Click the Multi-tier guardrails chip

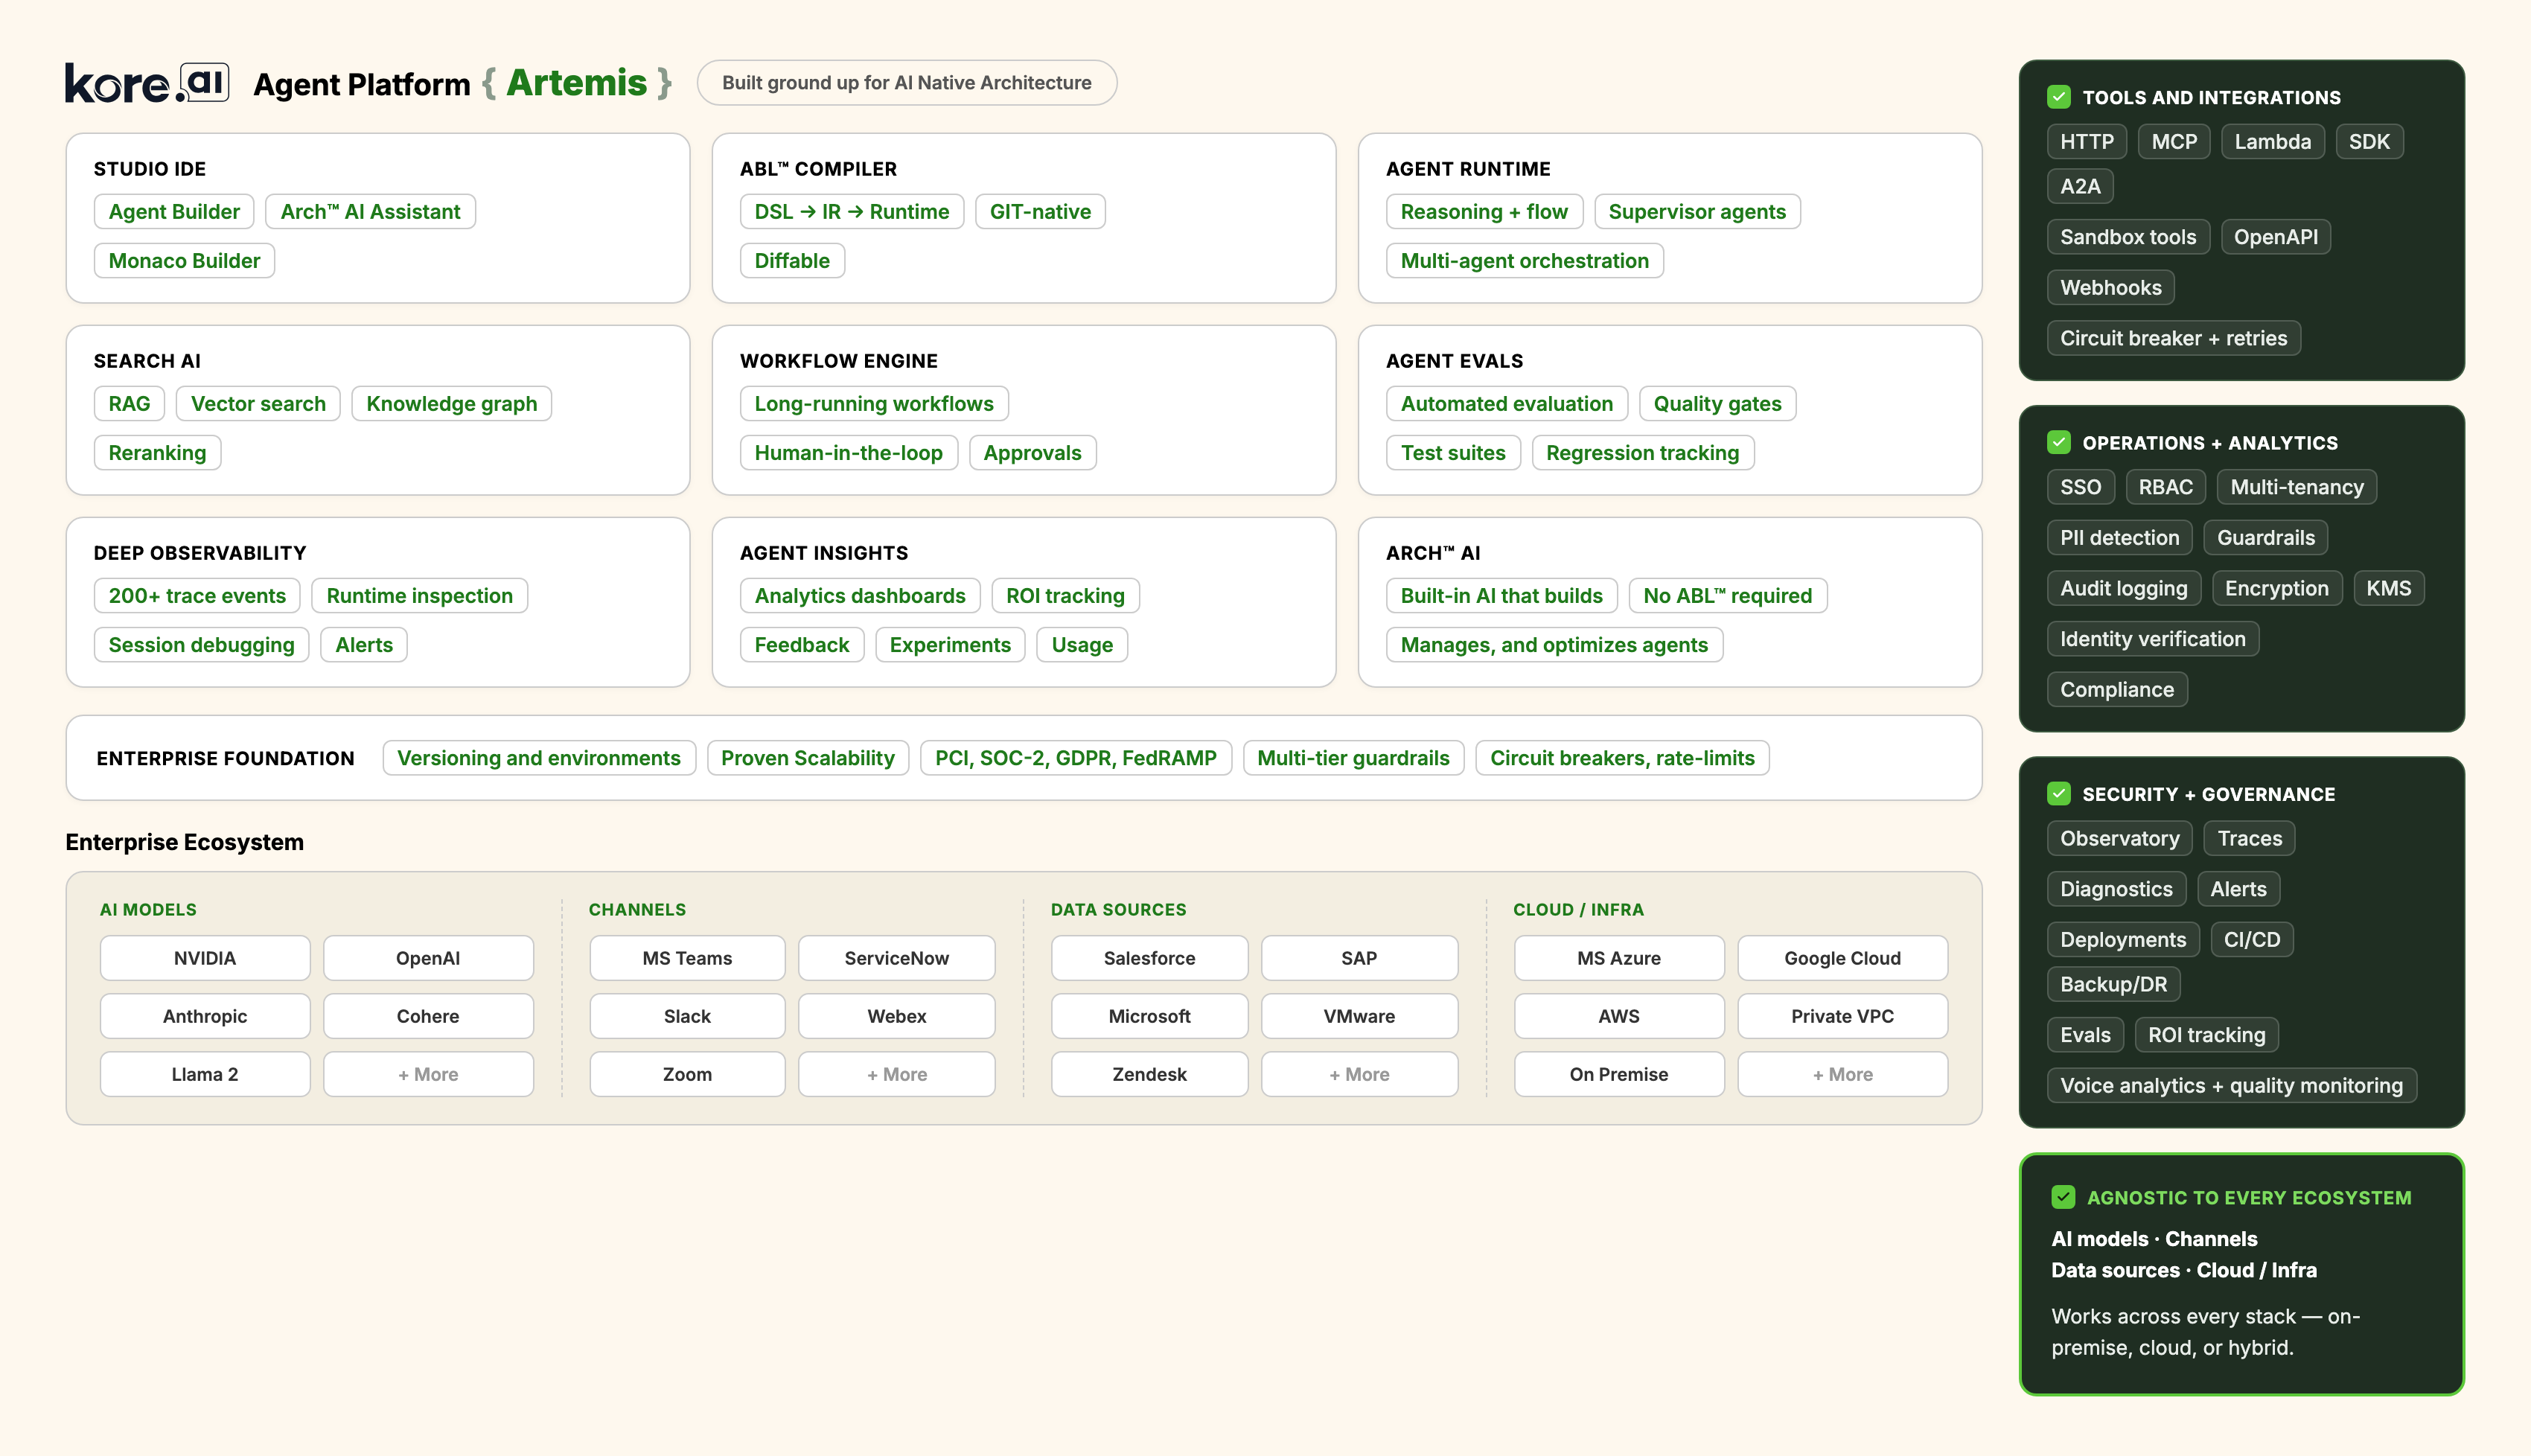[x=1353, y=758]
